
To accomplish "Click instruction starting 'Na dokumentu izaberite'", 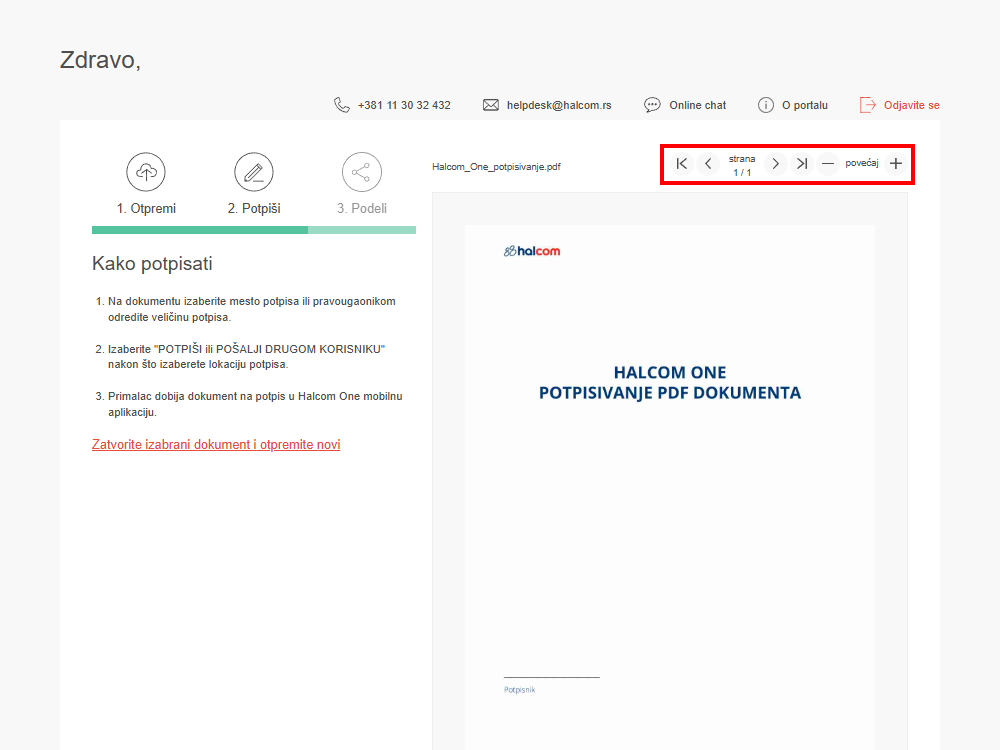I will pyautogui.click(x=251, y=309).
